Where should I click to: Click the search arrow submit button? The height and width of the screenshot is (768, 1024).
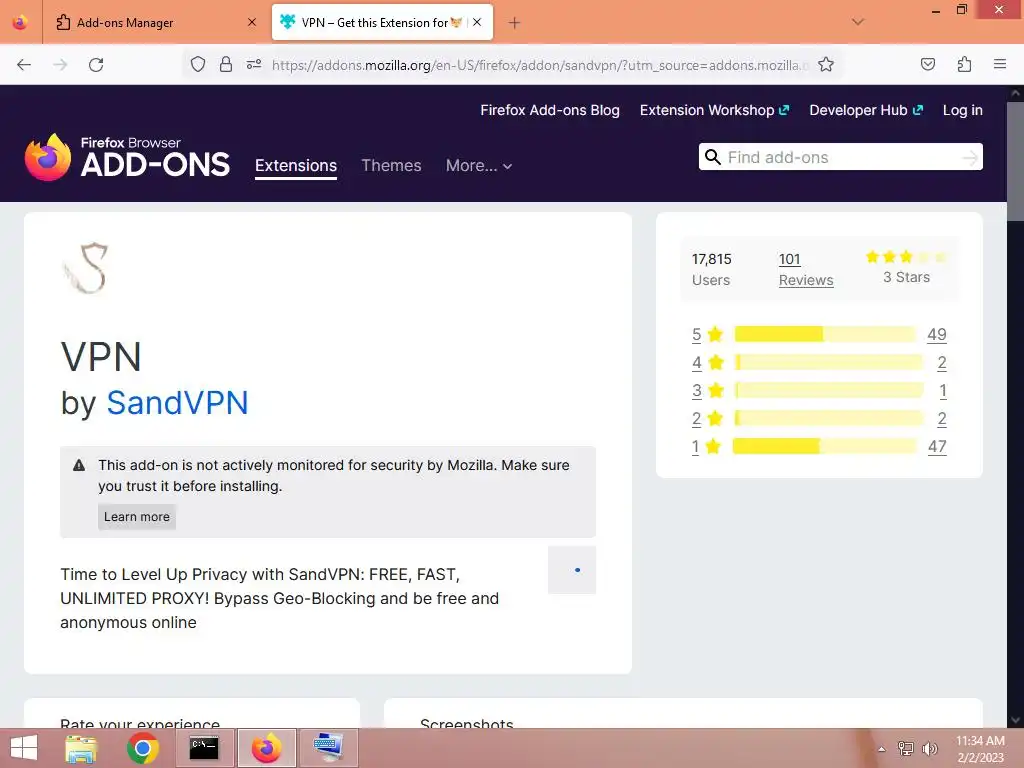tap(970, 157)
